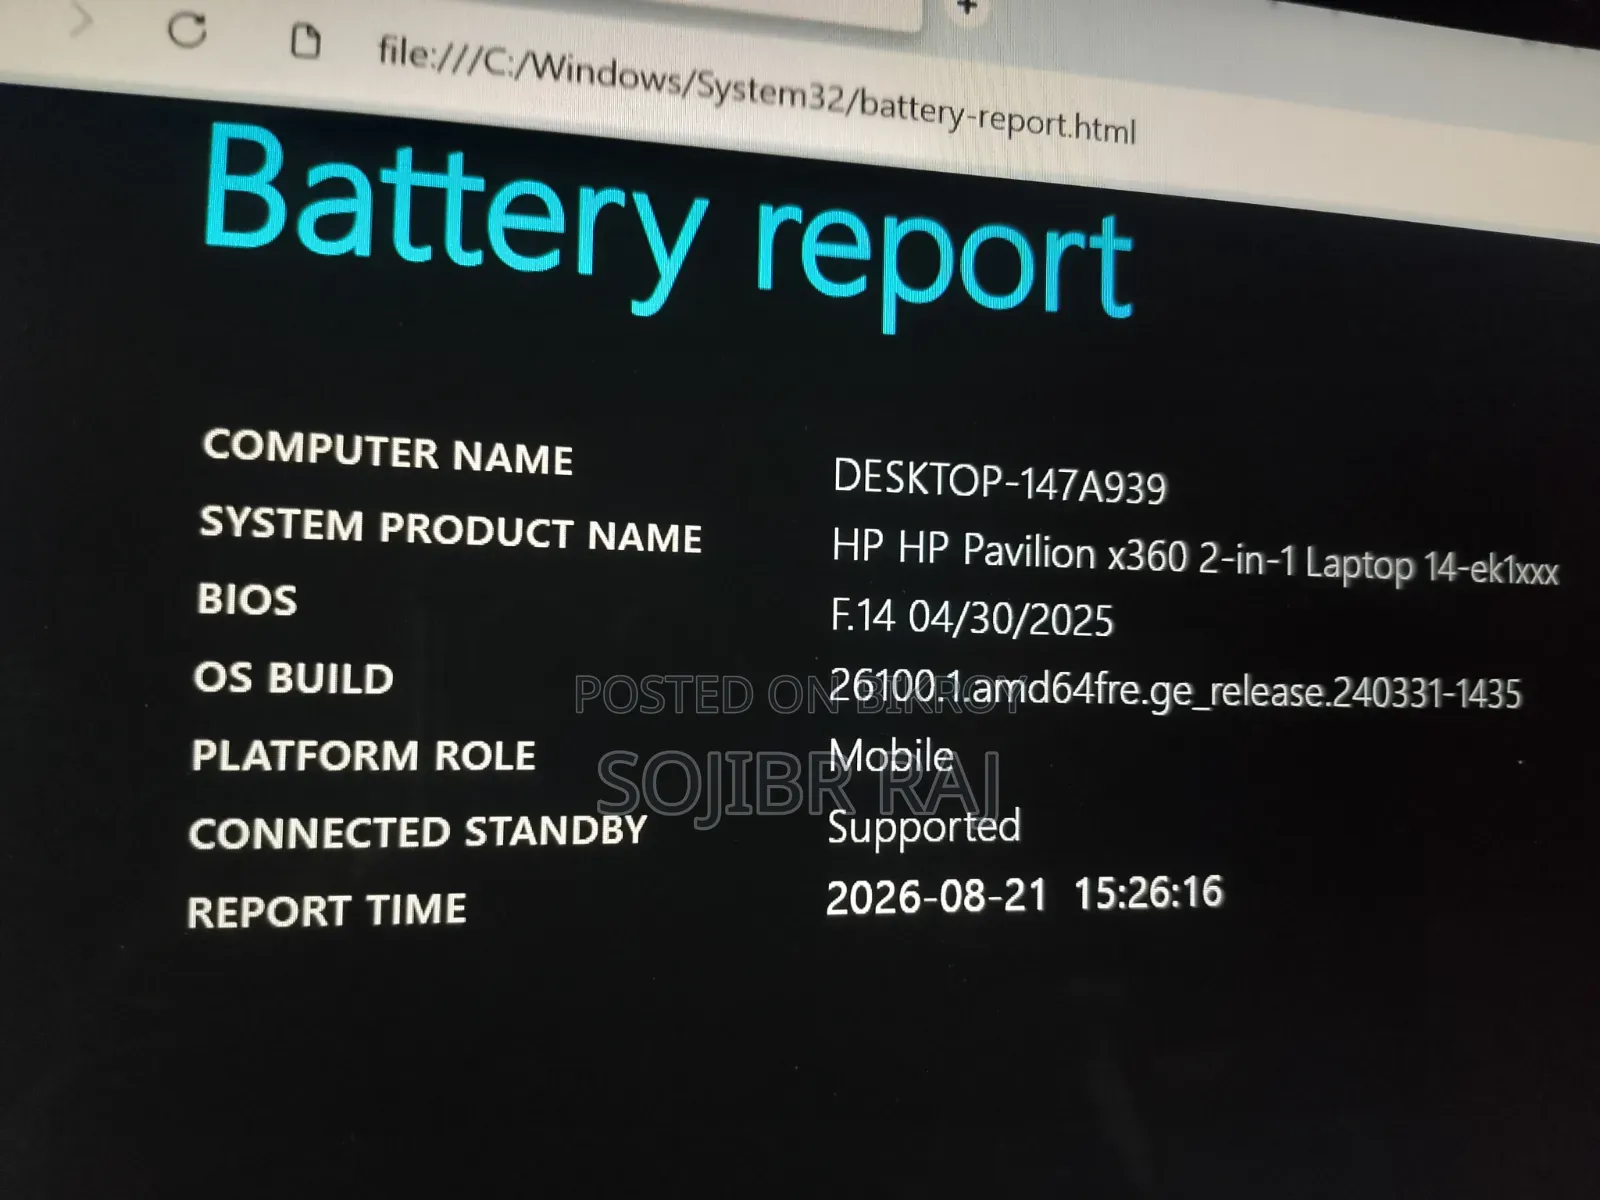Click the OS build value starting with 26100.1
This screenshot has height=1200, width=1600.
click(x=1175, y=689)
